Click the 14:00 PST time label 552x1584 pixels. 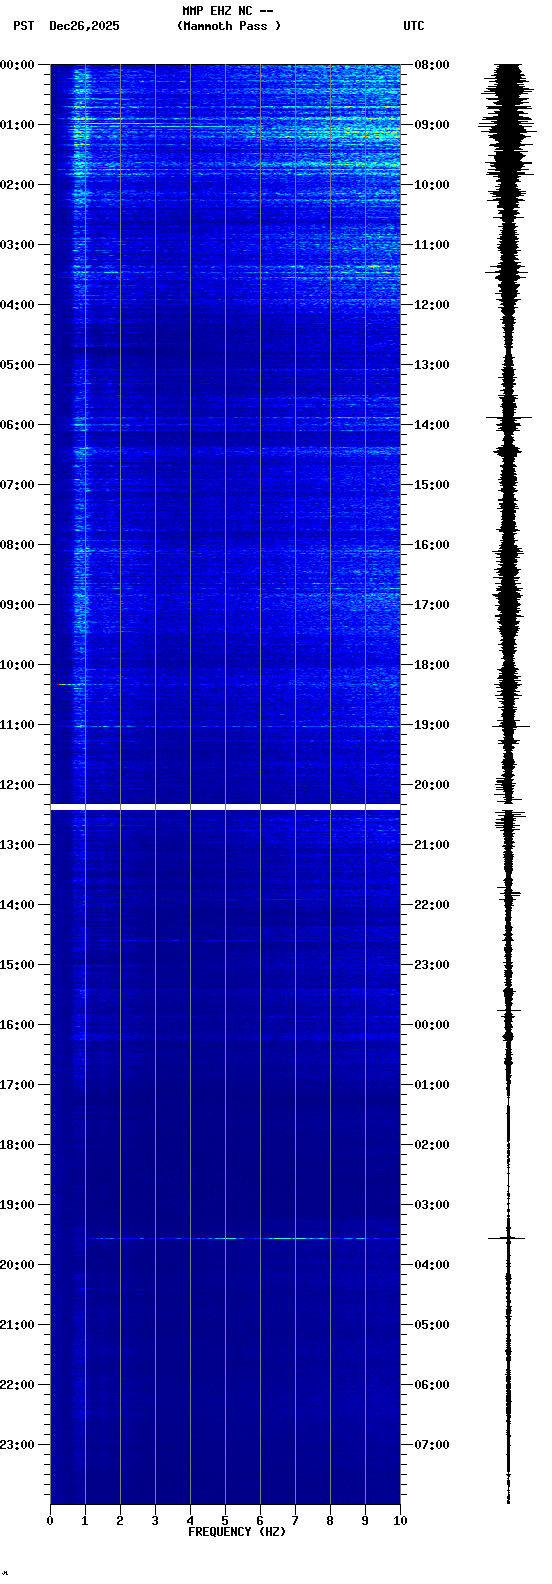pyautogui.click(x=18, y=905)
